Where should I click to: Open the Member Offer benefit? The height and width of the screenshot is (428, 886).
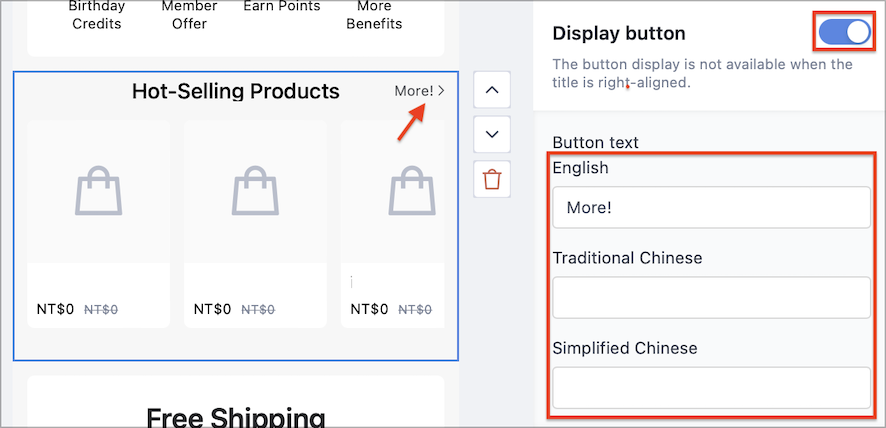coord(189,15)
